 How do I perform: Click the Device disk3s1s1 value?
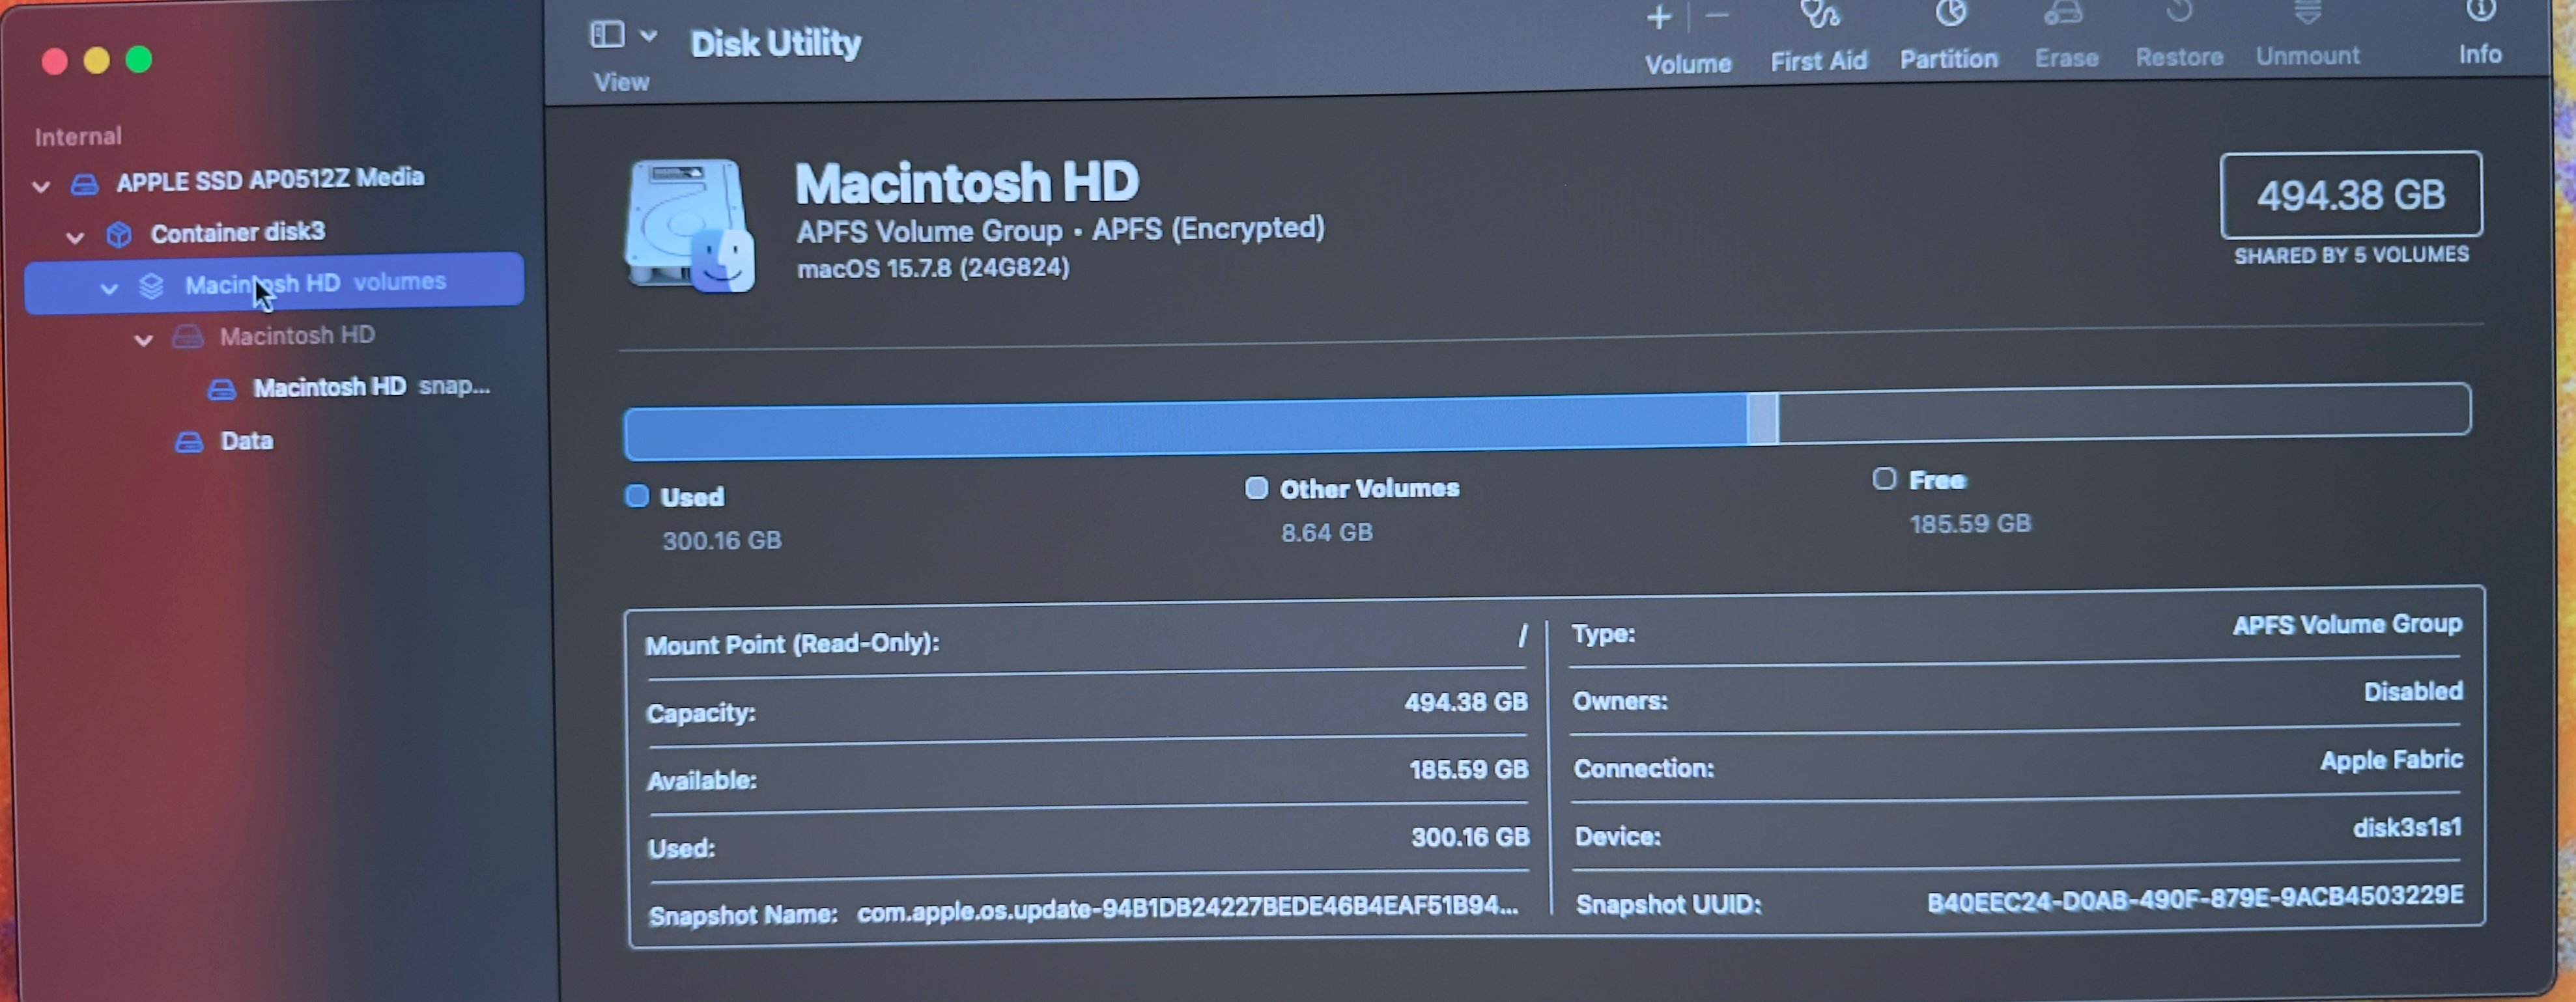[2407, 828]
